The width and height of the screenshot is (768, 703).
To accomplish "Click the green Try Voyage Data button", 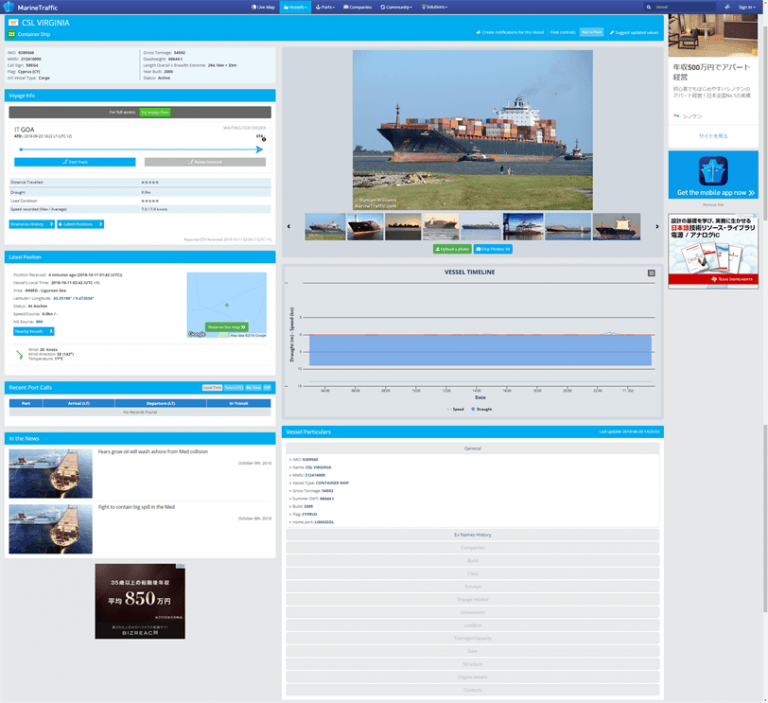I will pos(155,112).
